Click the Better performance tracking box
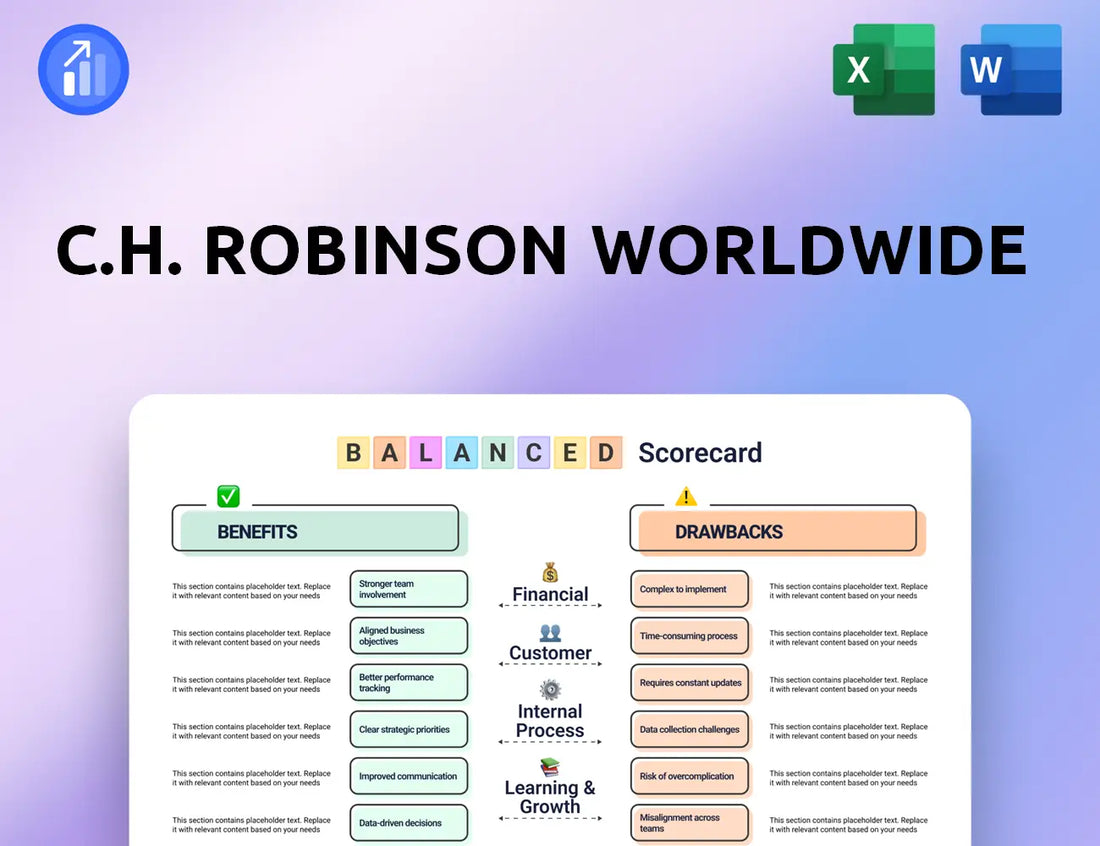 tap(409, 683)
